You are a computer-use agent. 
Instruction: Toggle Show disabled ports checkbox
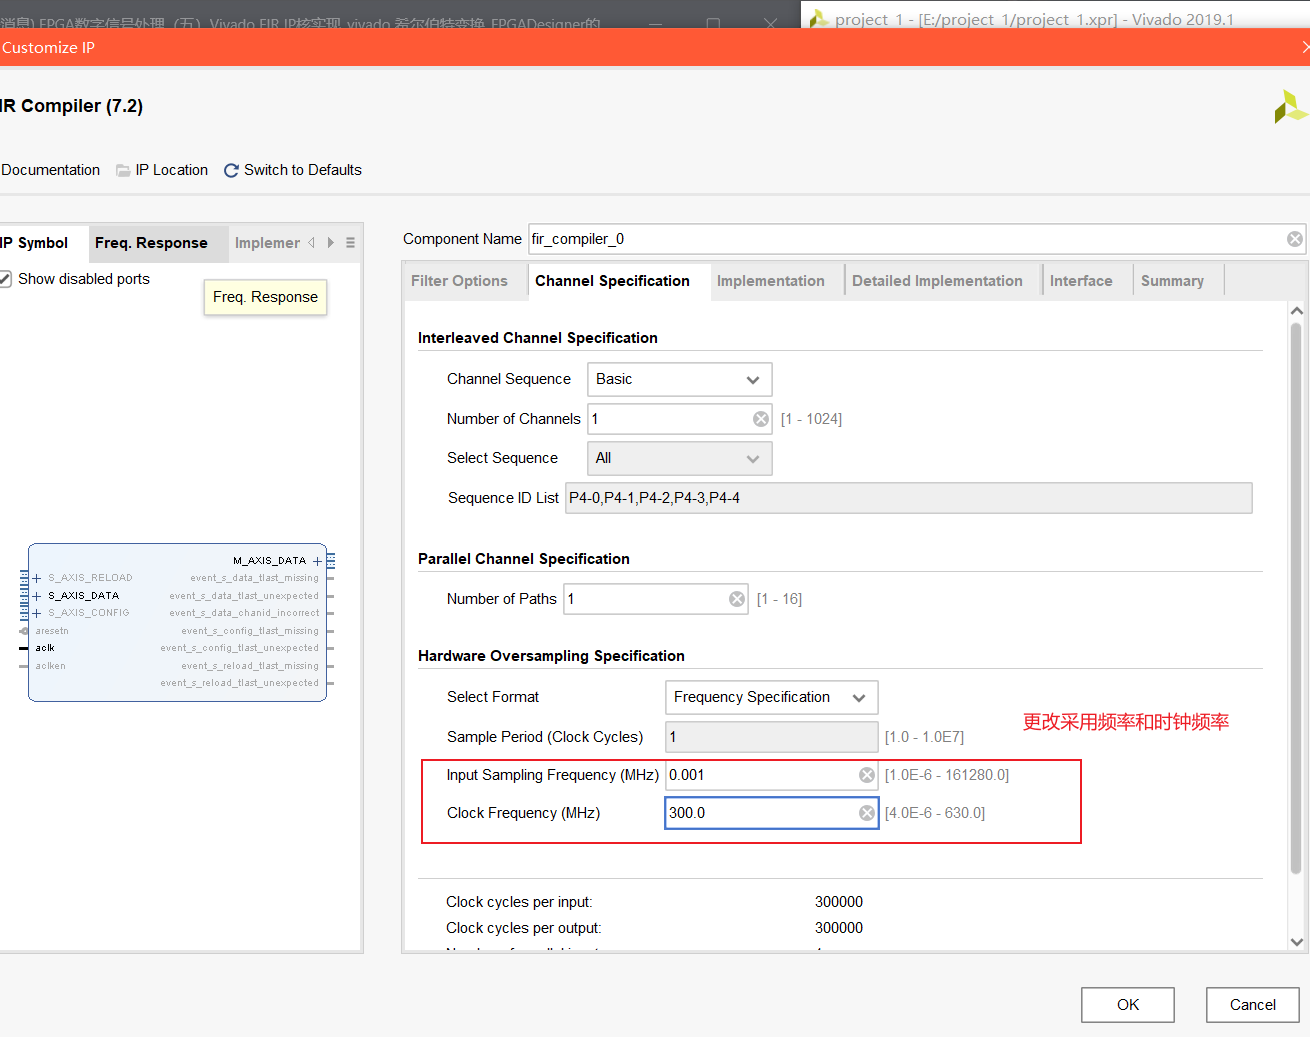[5, 279]
